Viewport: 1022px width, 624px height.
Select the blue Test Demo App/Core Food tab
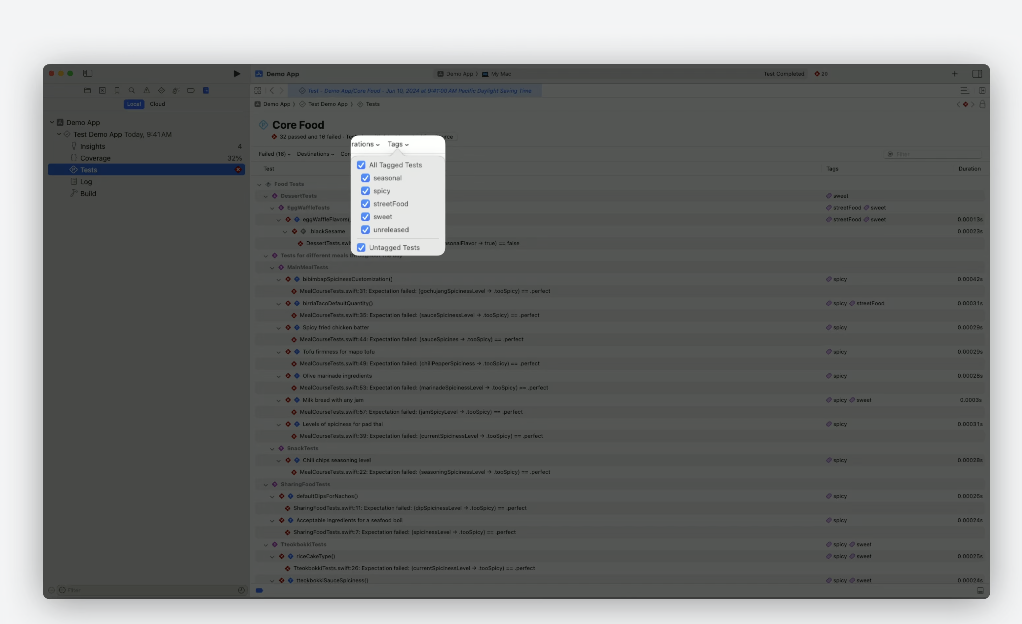[x=415, y=91]
